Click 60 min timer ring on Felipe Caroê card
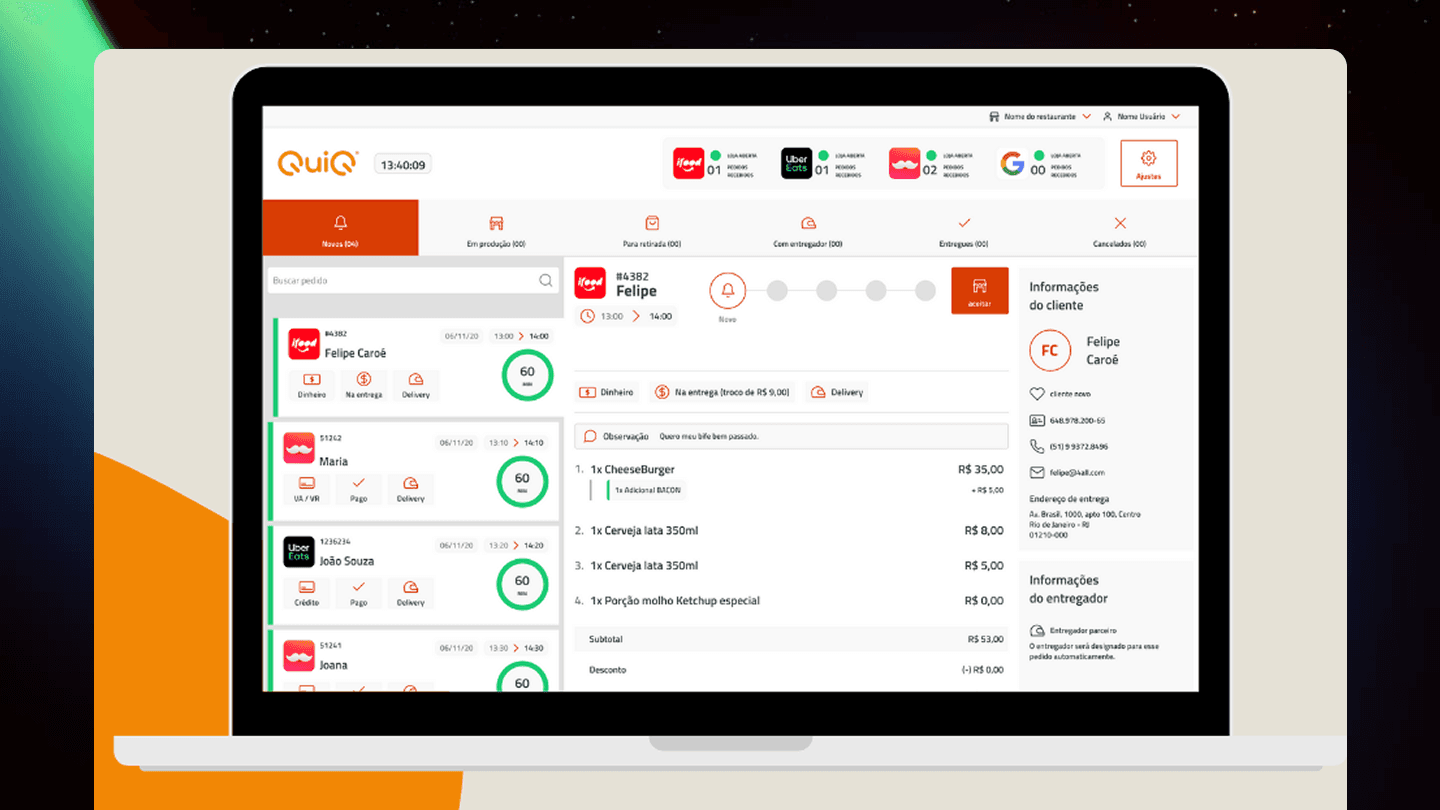The height and width of the screenshot is (810, 1440). point(527,376)
